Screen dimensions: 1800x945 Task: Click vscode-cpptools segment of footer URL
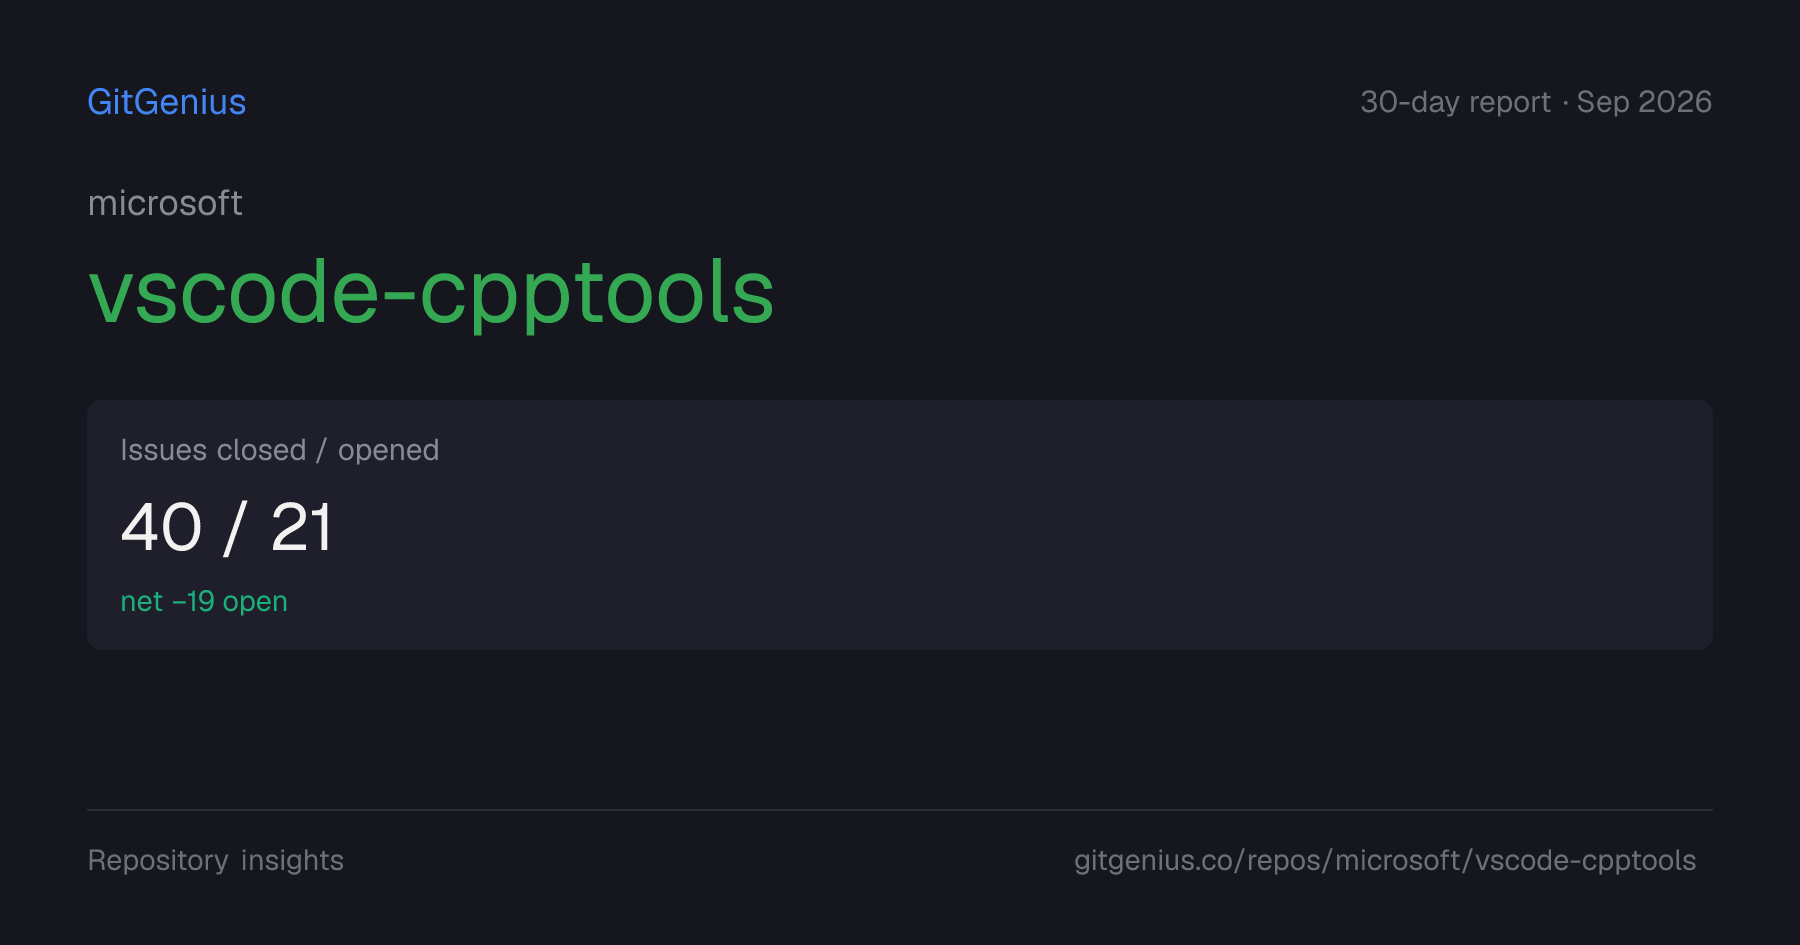click(x=1585, y=860)
